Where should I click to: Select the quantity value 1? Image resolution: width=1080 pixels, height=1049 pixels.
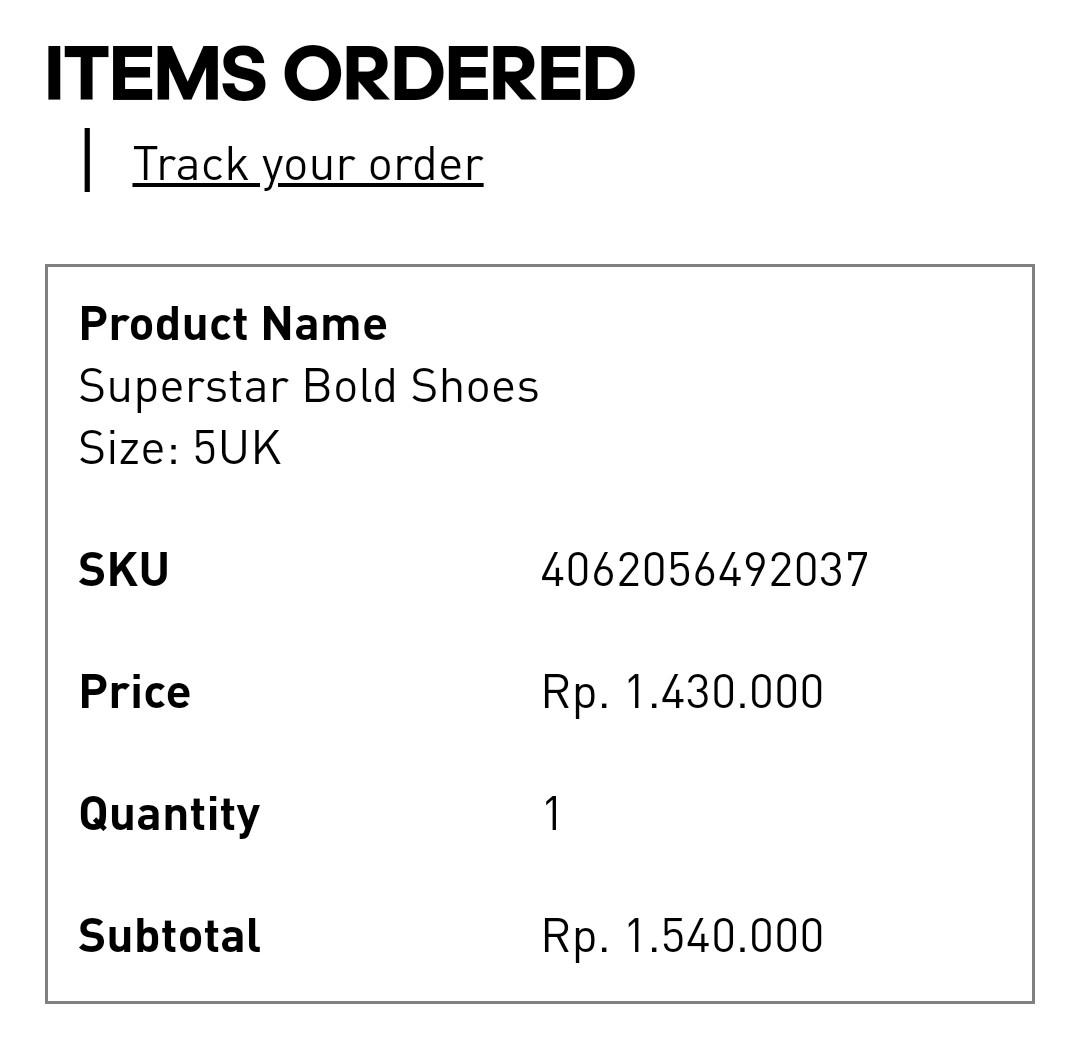(x=552, y=814)
